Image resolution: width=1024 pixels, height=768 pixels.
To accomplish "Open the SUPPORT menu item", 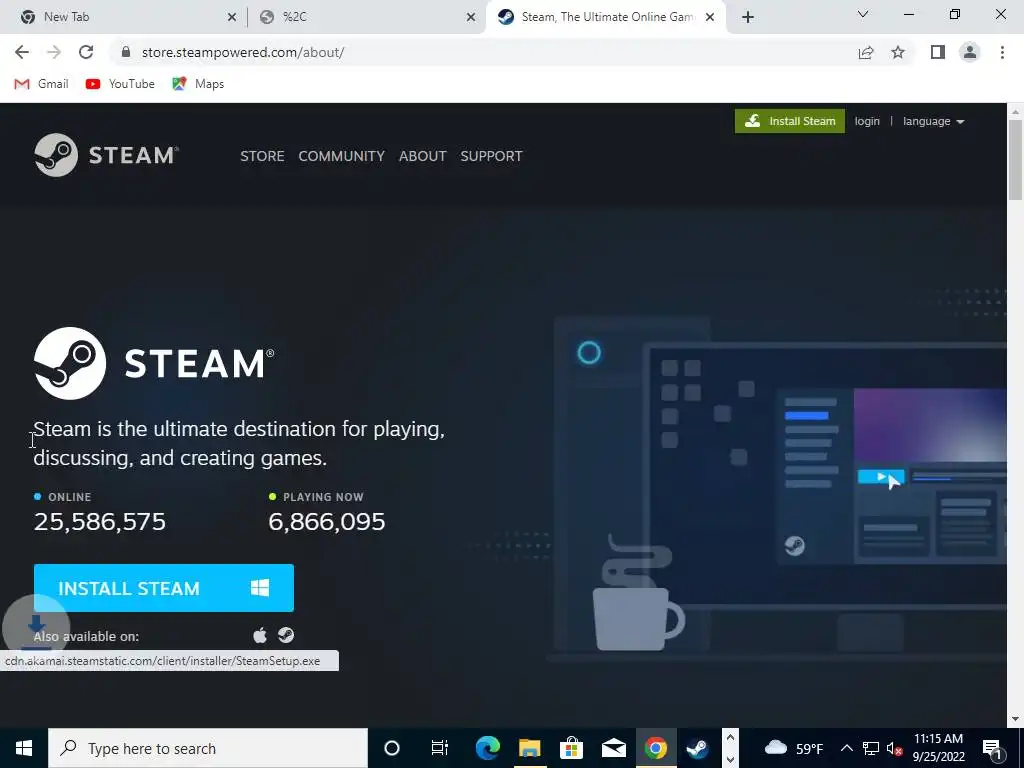I will point(491,156).
